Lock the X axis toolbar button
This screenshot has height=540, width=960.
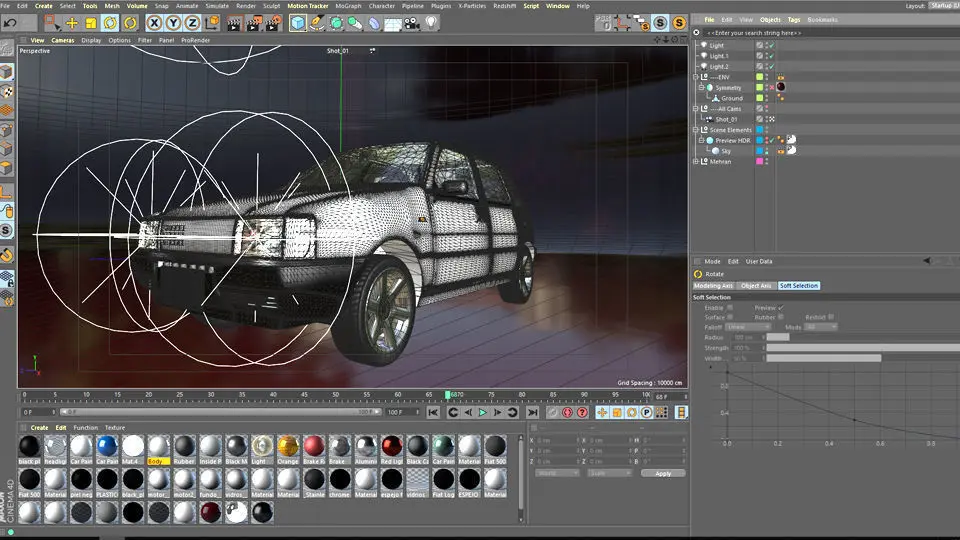point(155,22)
